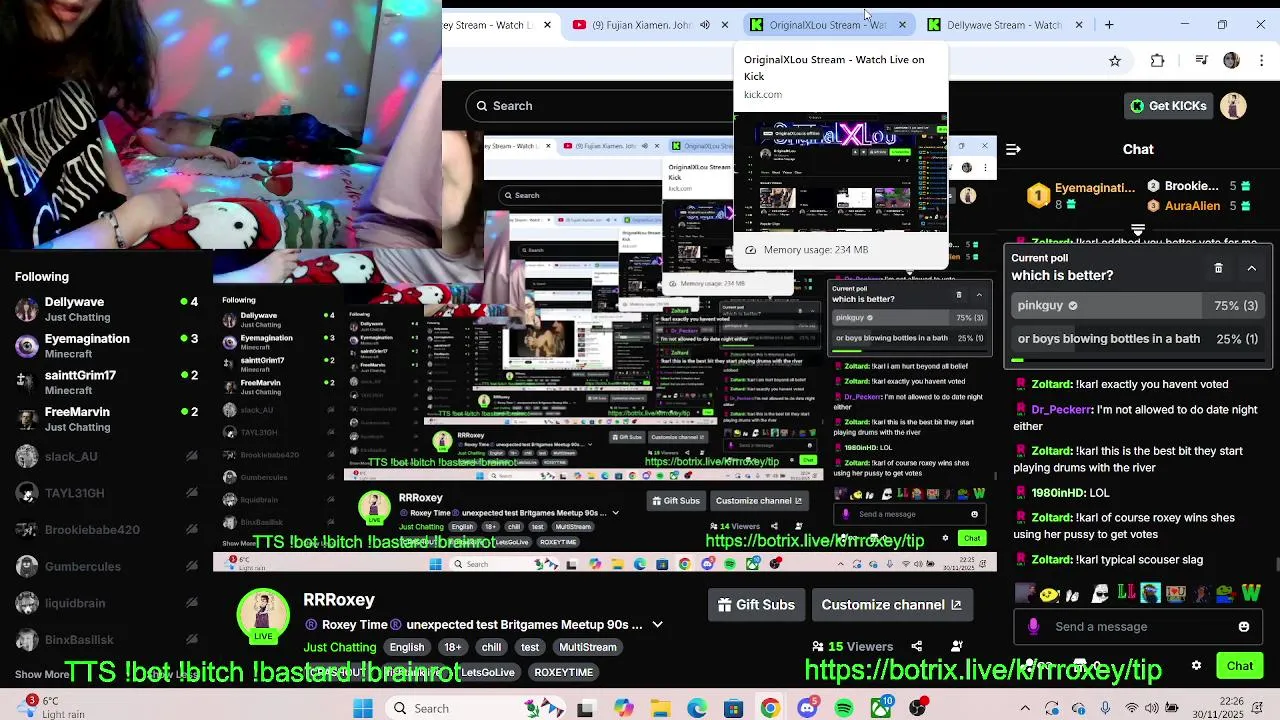Open chat settings gear icon
The image size is (1280, 720).
point(1196,666)
